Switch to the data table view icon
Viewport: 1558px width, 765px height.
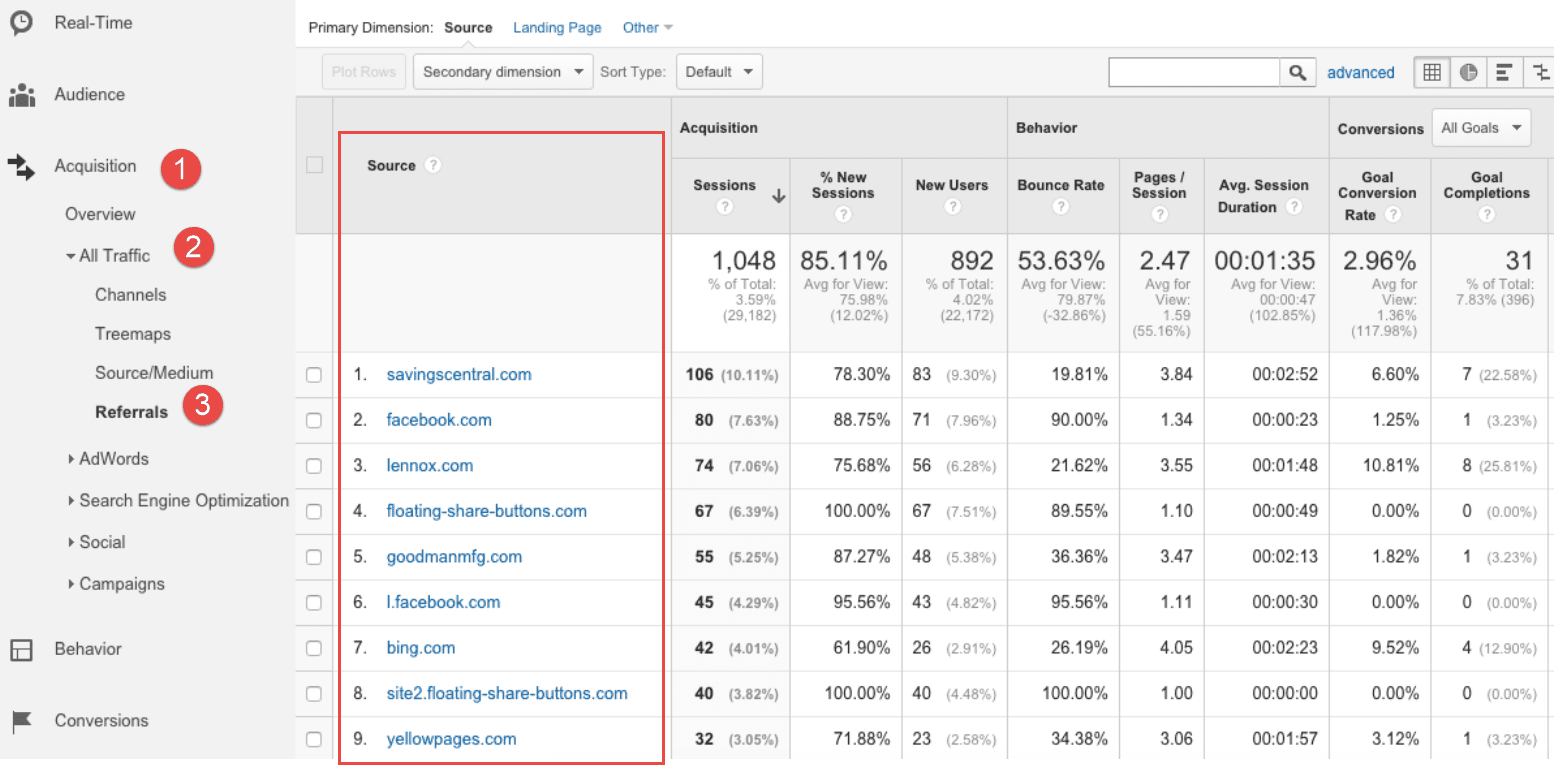point(1432,72)
